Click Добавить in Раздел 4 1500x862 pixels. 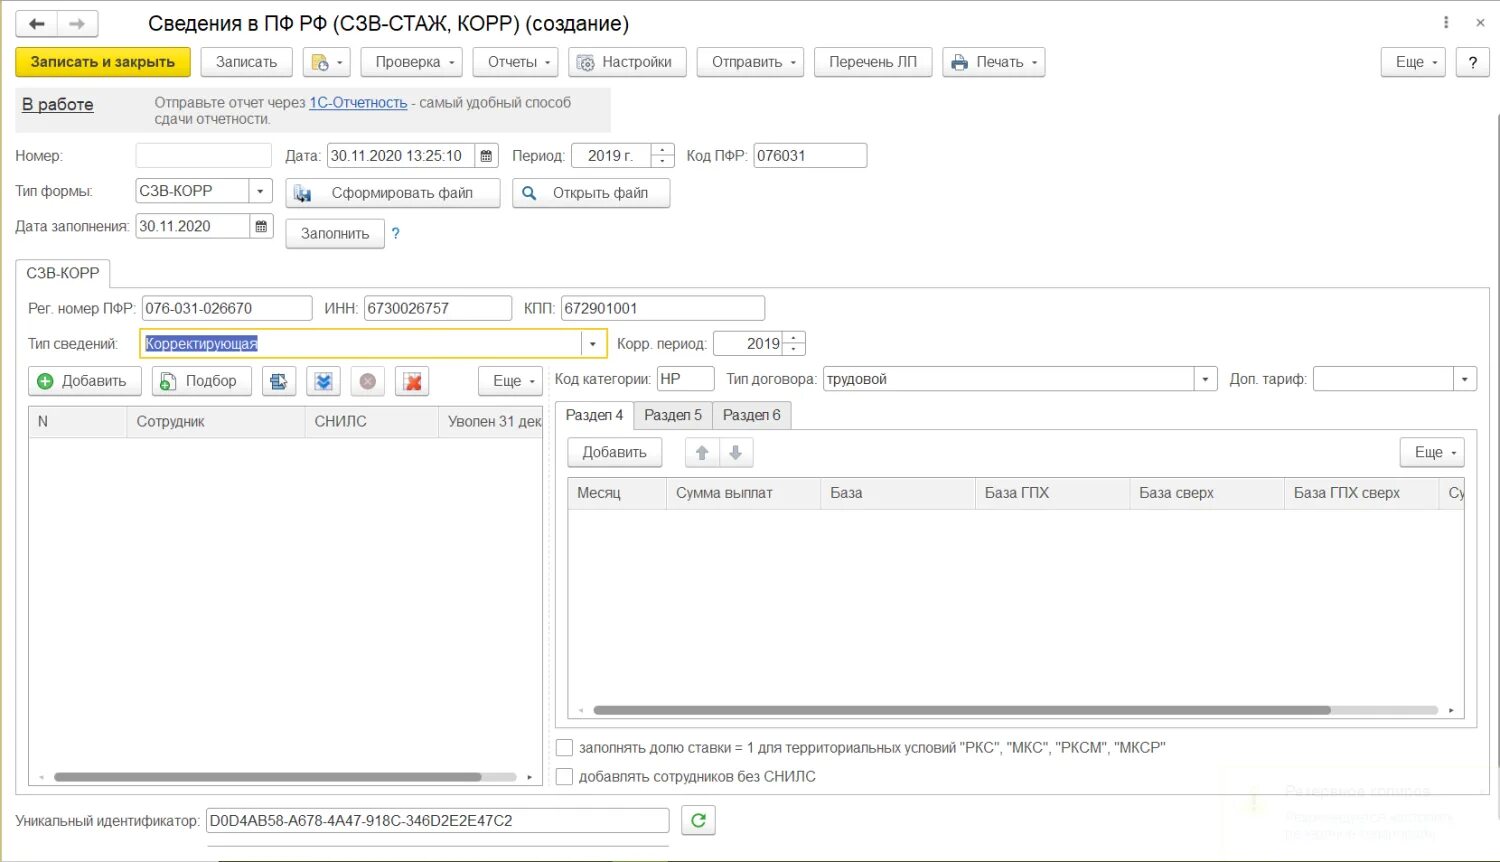[x=615, y=453]
